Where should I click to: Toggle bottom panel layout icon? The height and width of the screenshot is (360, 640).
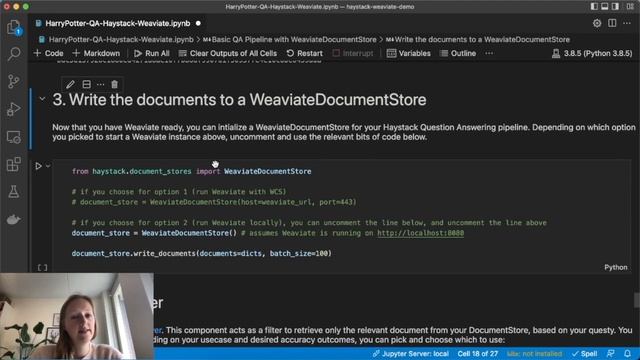tap(604, 7)
